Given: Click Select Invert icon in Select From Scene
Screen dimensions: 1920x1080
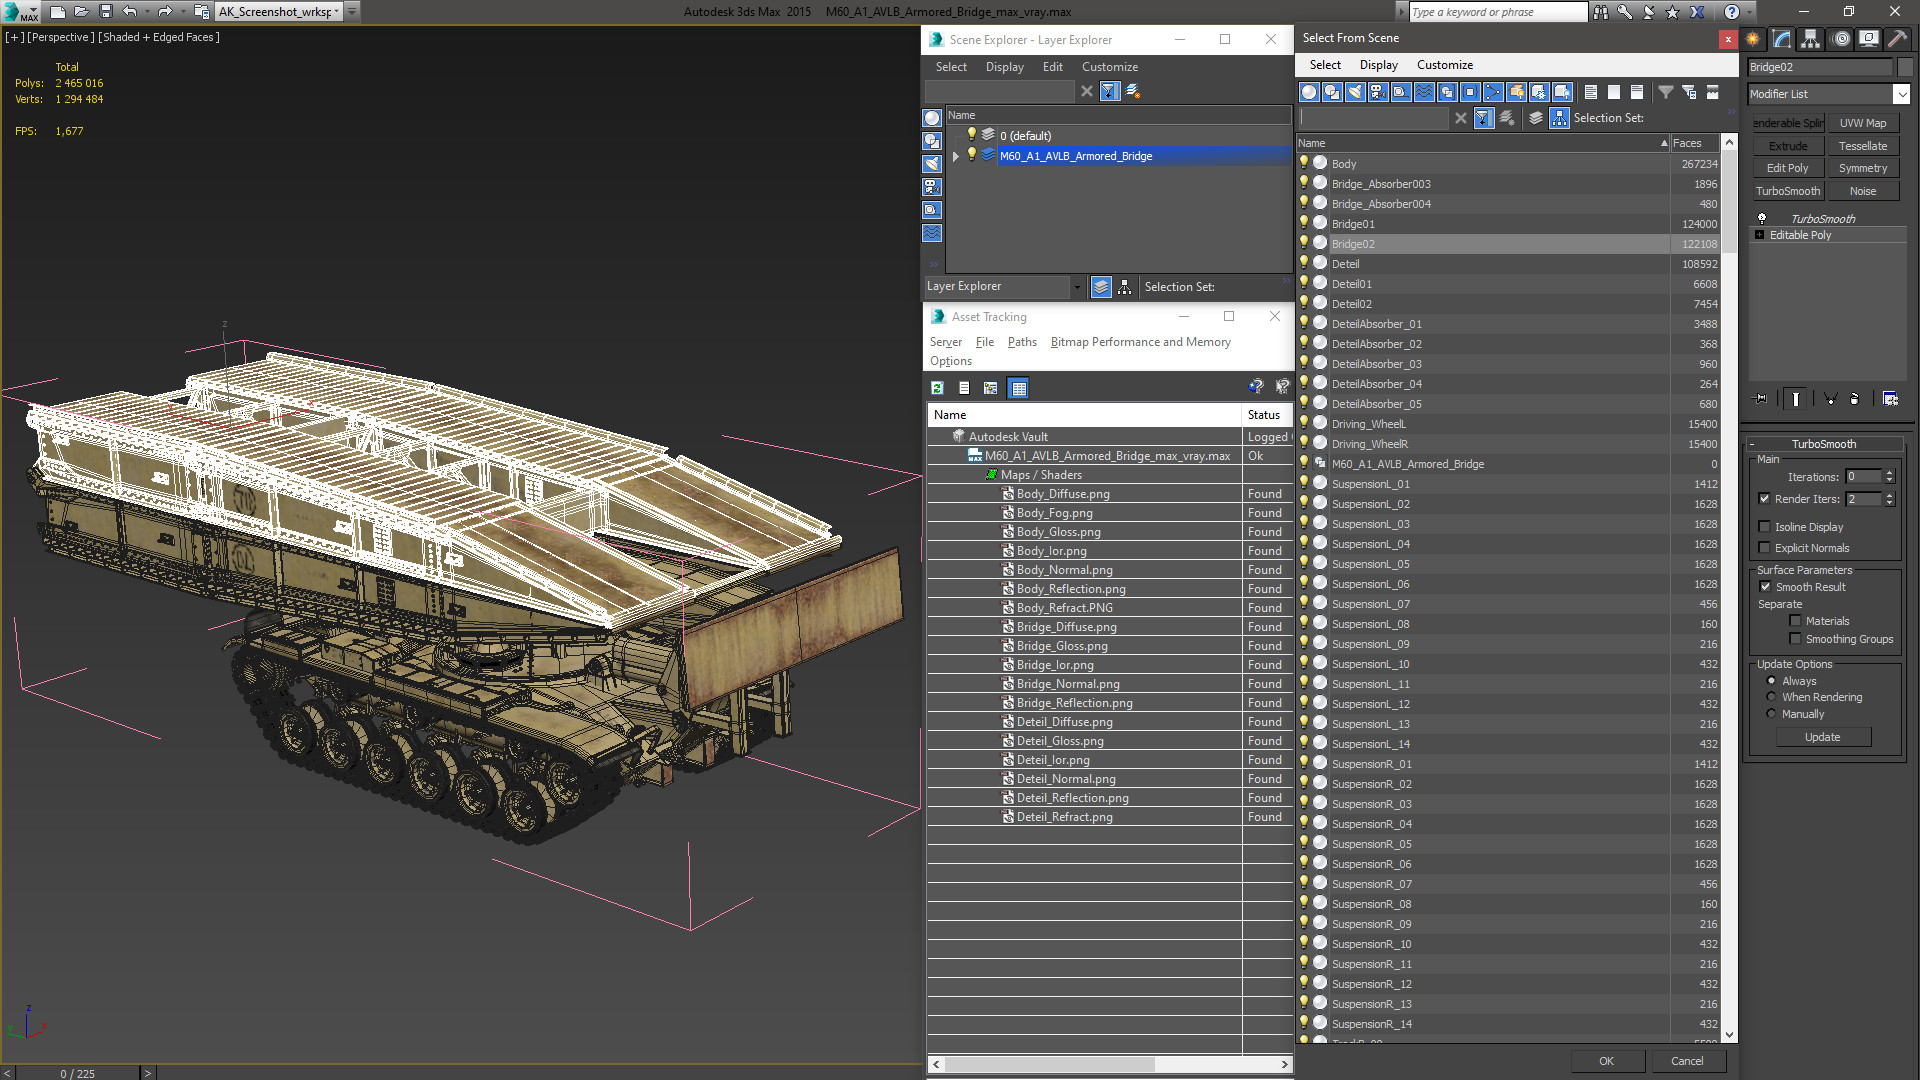Looking at the screenshot, I should pyautogui.click(x=1637, y=92).
